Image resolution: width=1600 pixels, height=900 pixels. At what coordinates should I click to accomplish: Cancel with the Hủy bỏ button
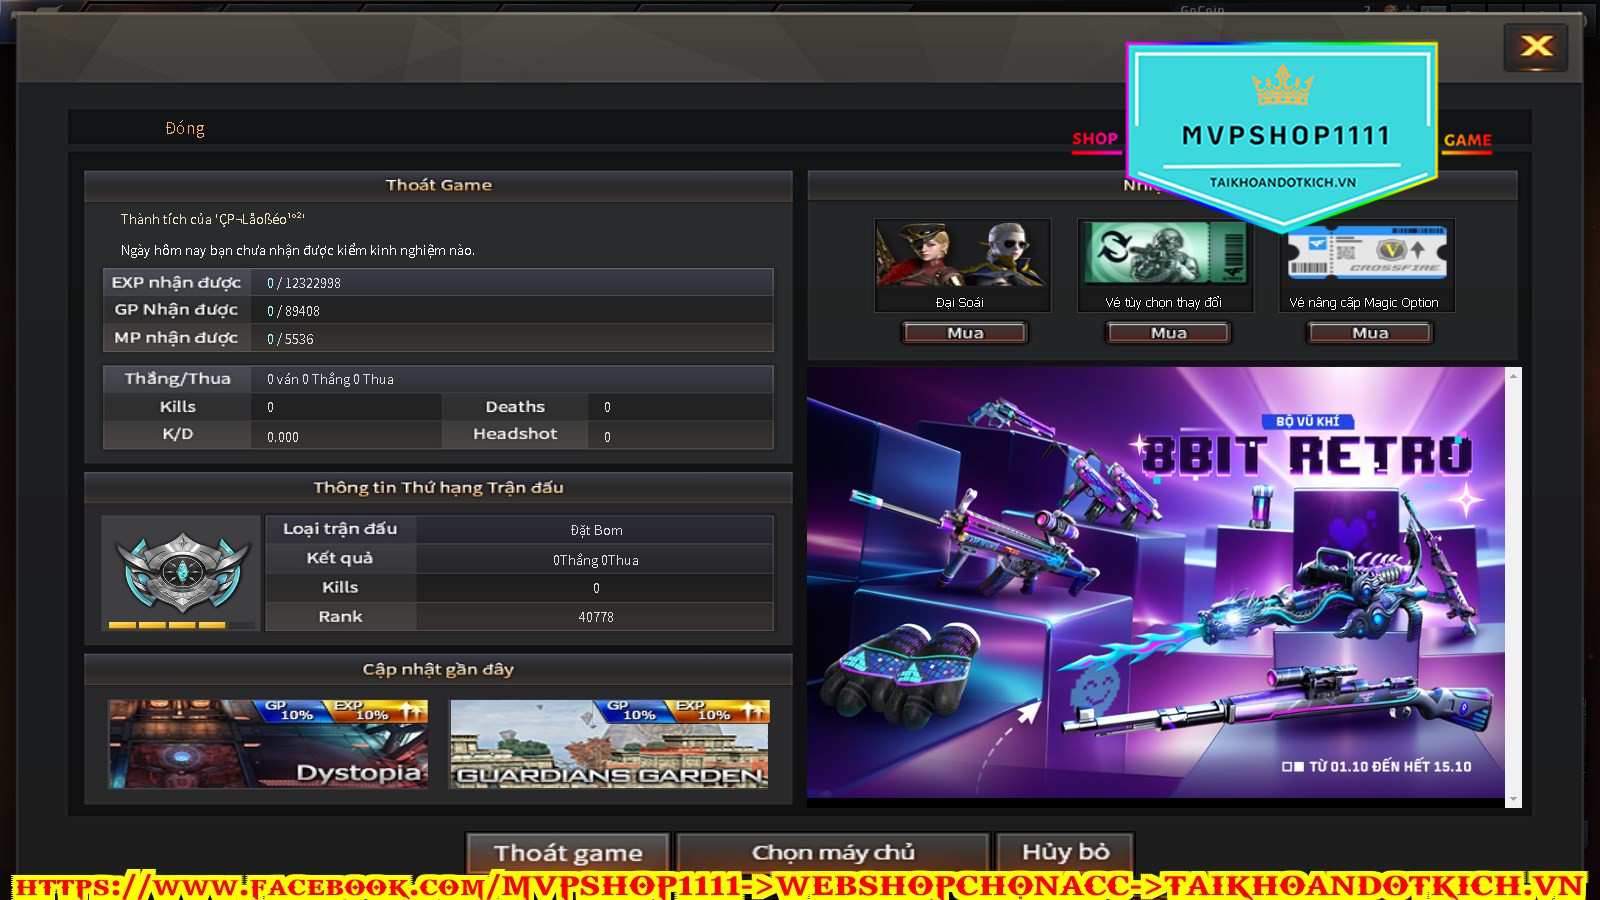[x=1065, y=852]
